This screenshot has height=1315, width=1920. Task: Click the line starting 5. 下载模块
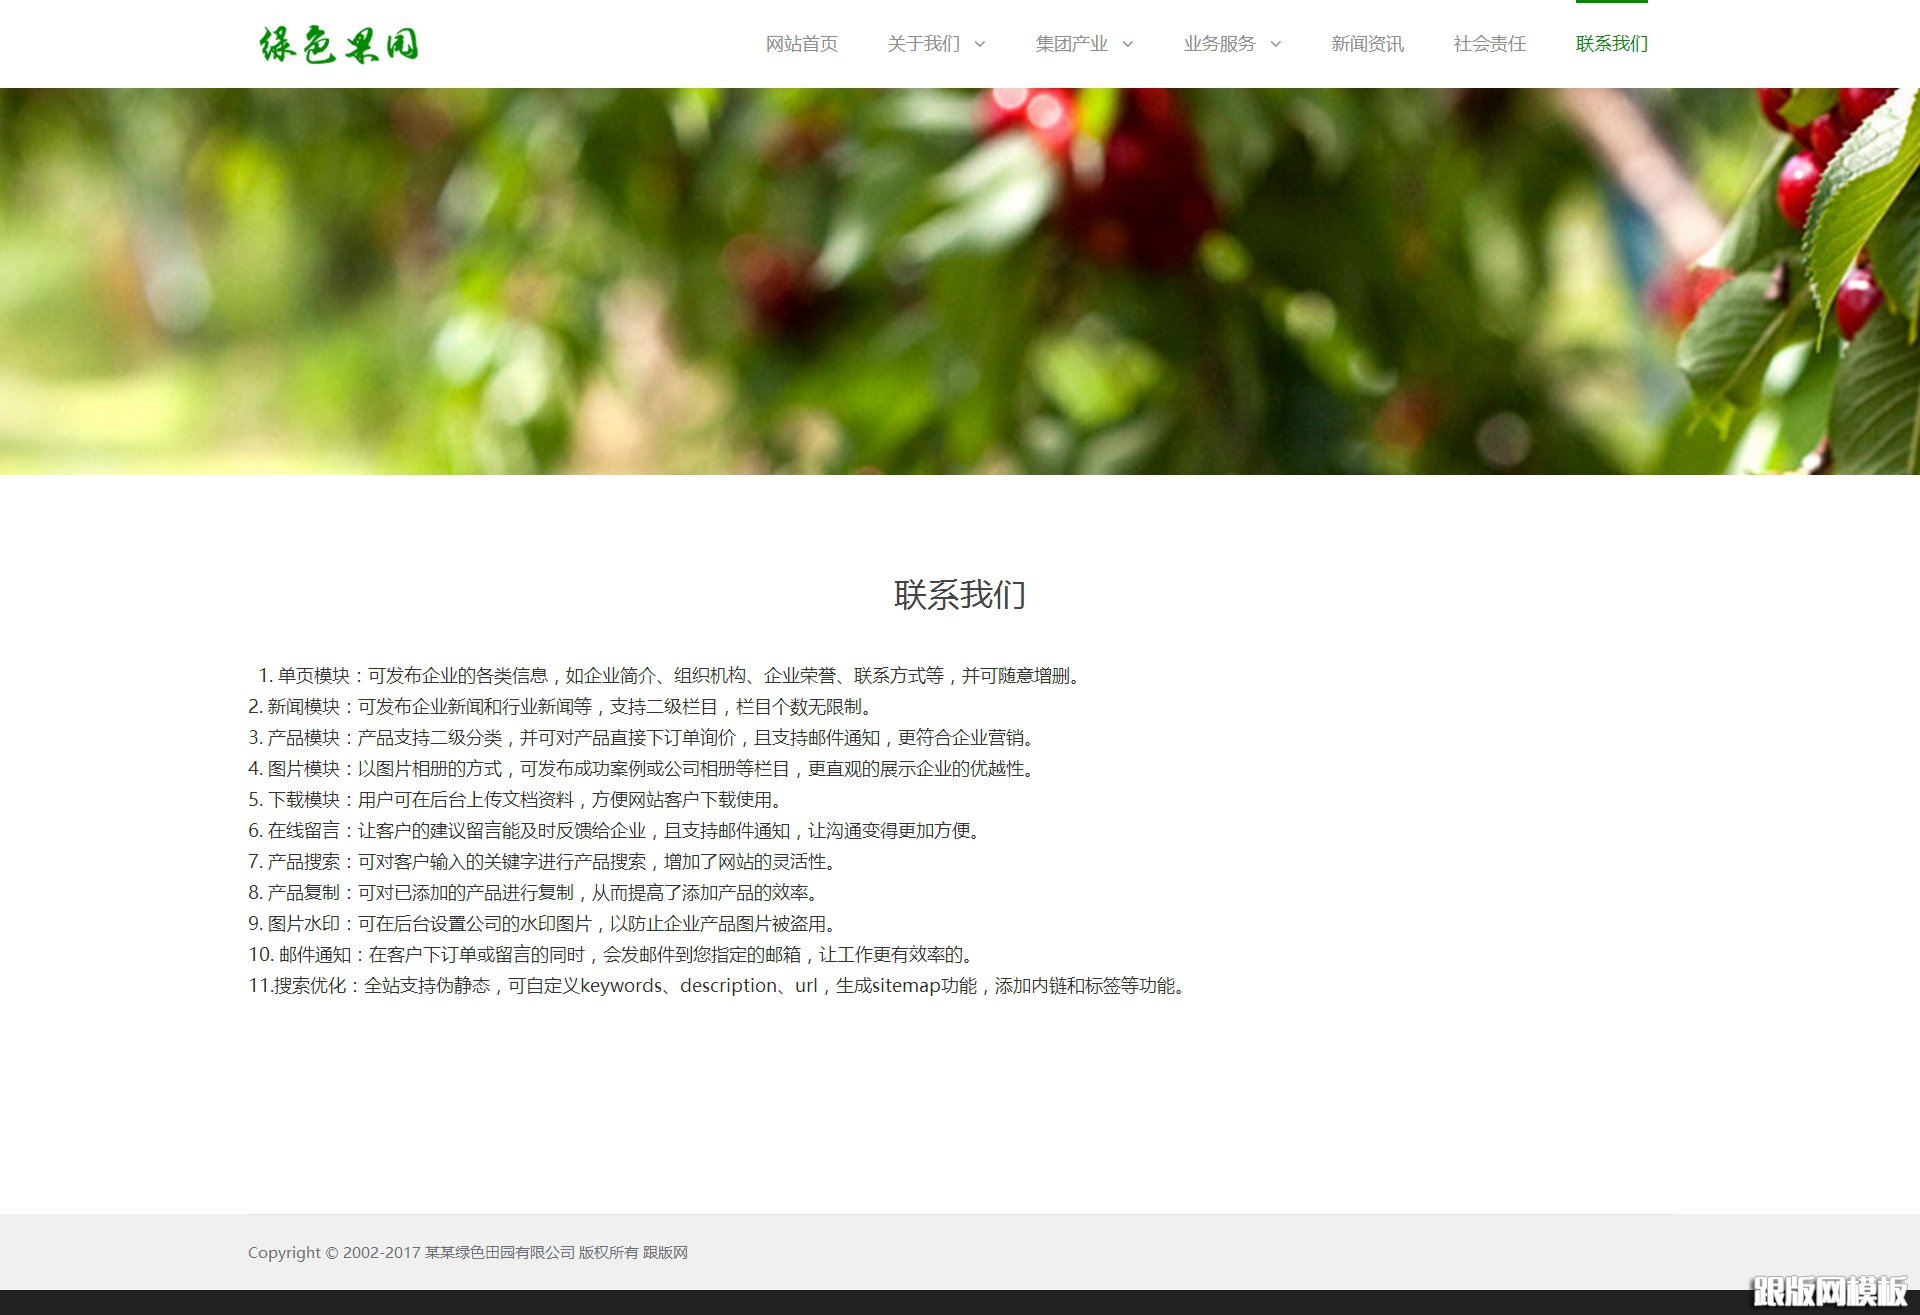(517, 800)
